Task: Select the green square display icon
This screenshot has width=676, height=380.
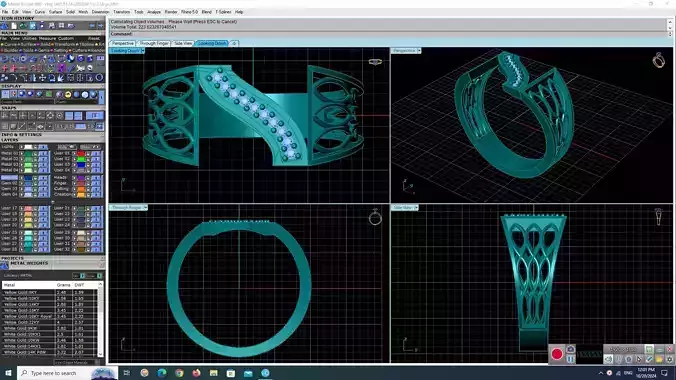Action: tap(49, 94)
